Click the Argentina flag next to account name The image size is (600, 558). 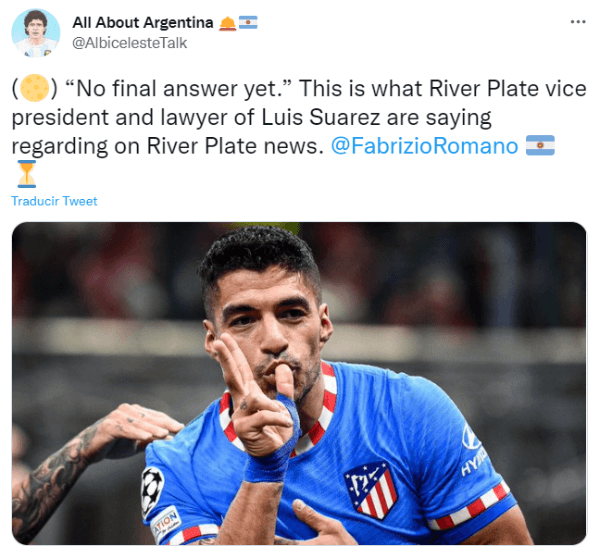[x=248, y=23]
